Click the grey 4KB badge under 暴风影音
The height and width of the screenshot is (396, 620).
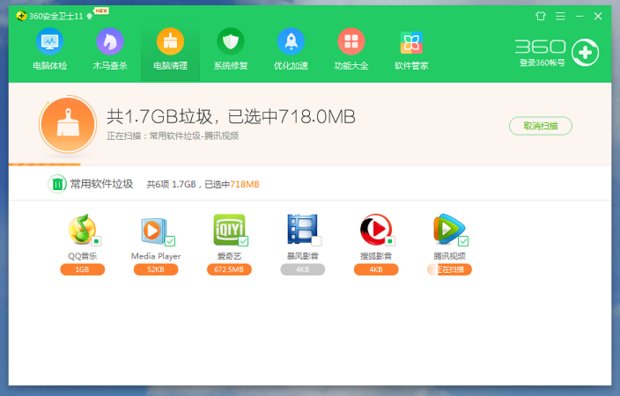coord(302,270)
